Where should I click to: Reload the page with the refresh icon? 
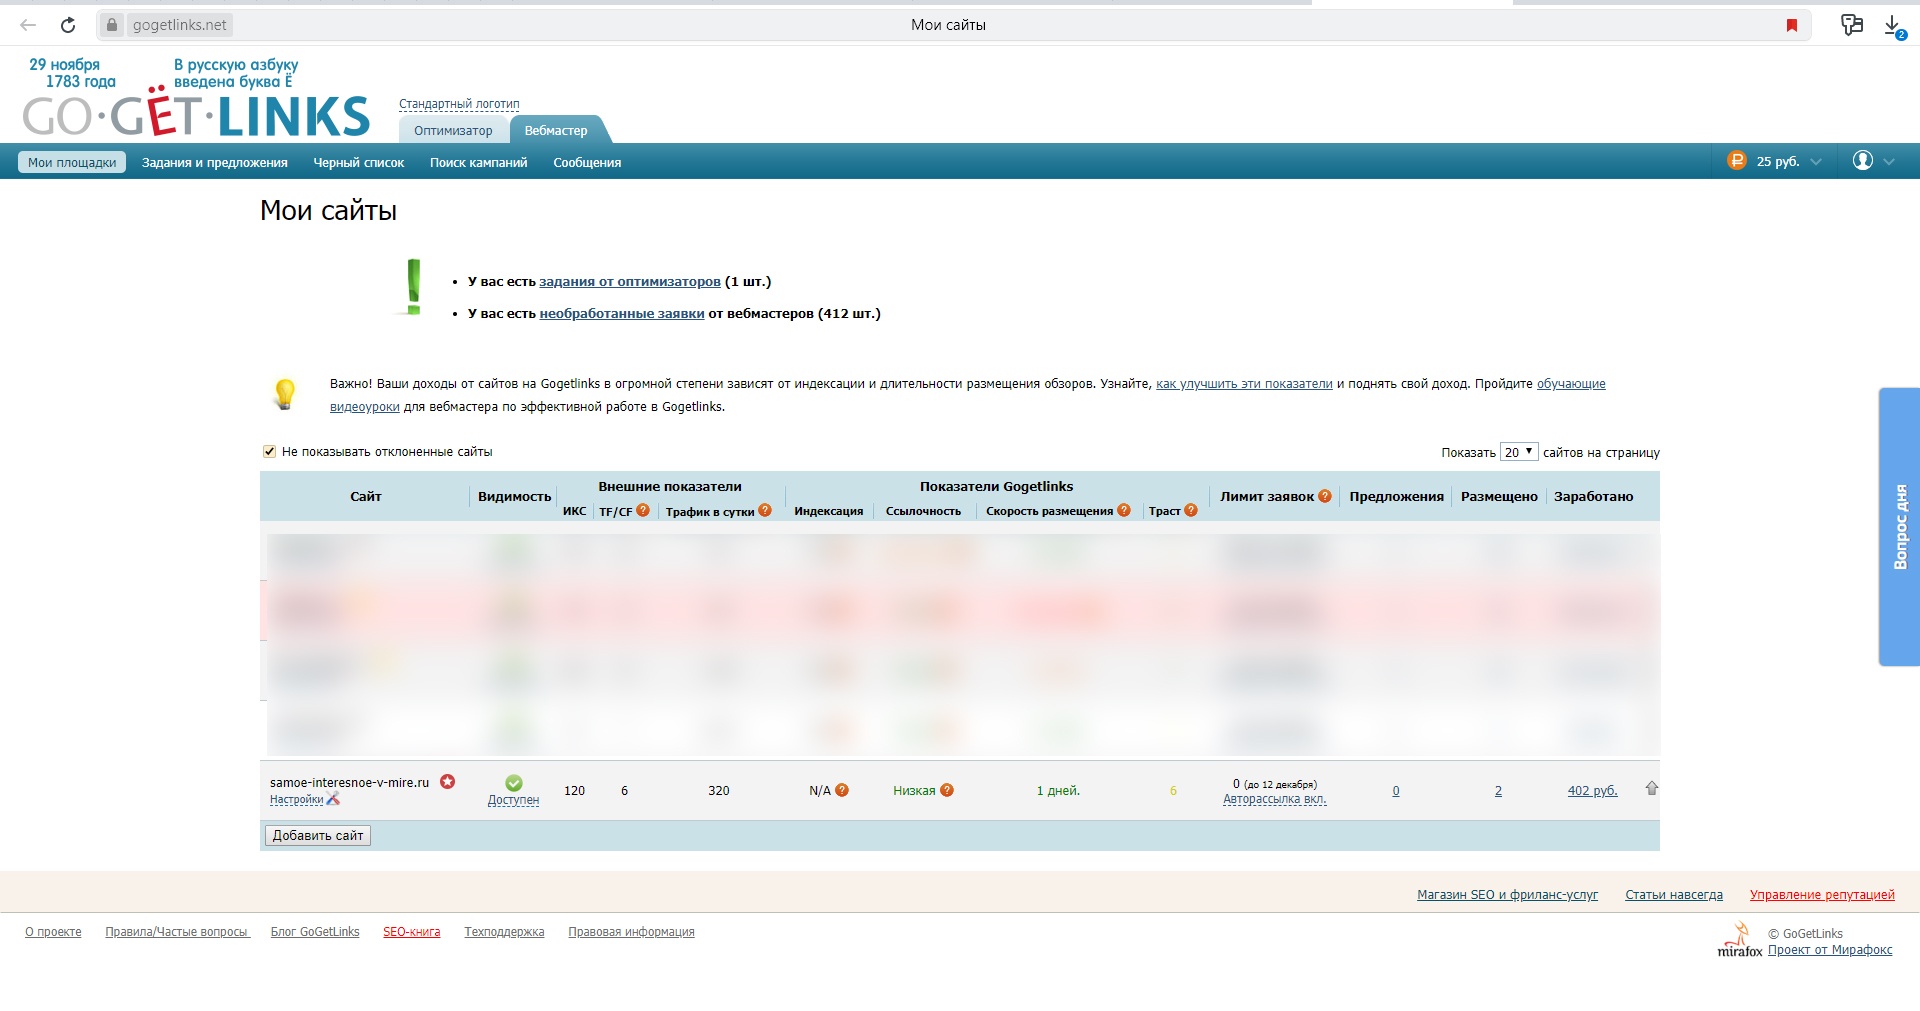68,25
